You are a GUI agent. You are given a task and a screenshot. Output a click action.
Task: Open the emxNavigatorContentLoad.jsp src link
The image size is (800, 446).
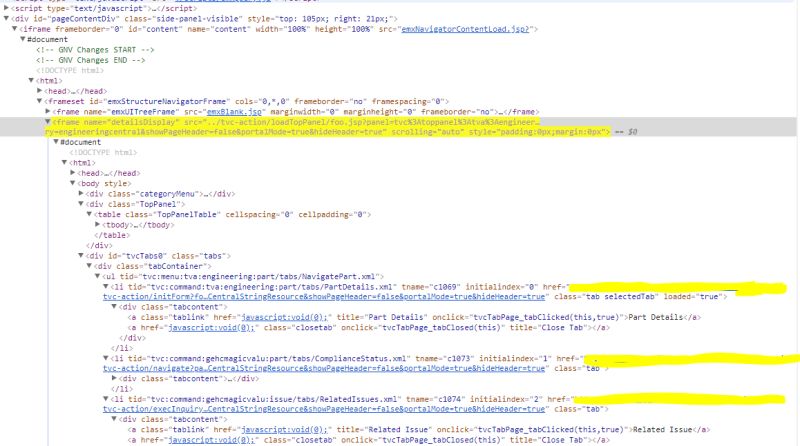(x=465, y=29)
